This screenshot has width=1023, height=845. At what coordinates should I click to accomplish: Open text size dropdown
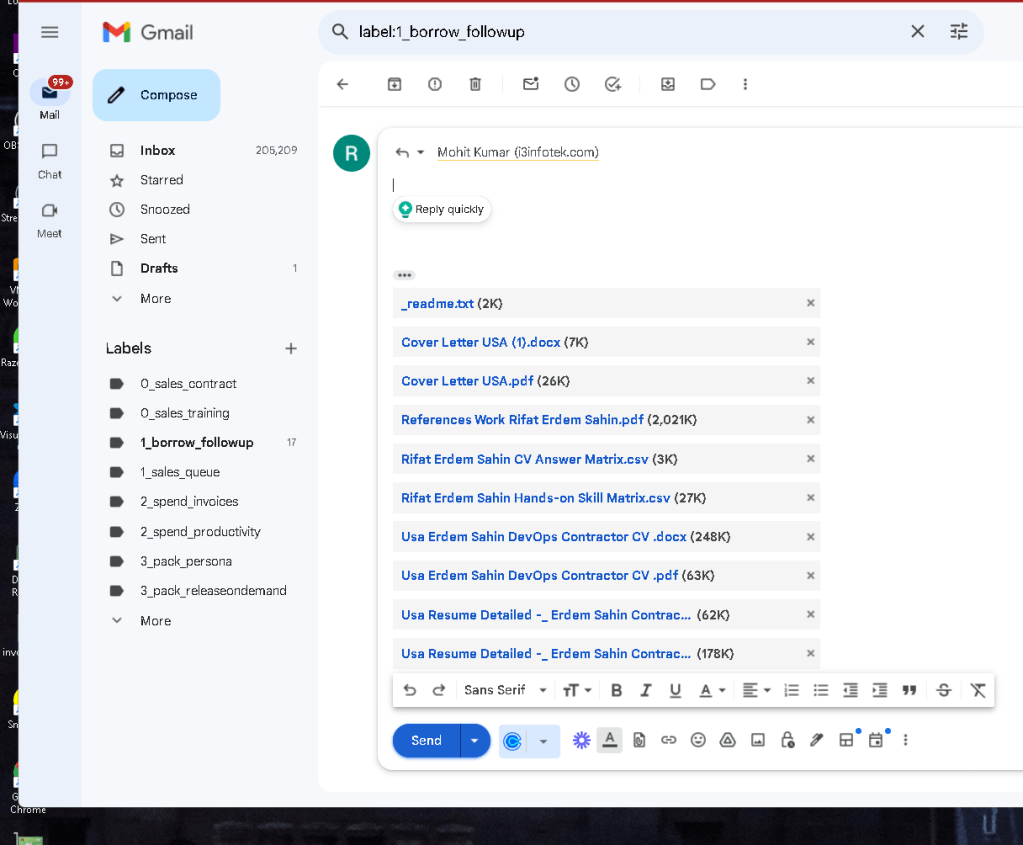577,690
